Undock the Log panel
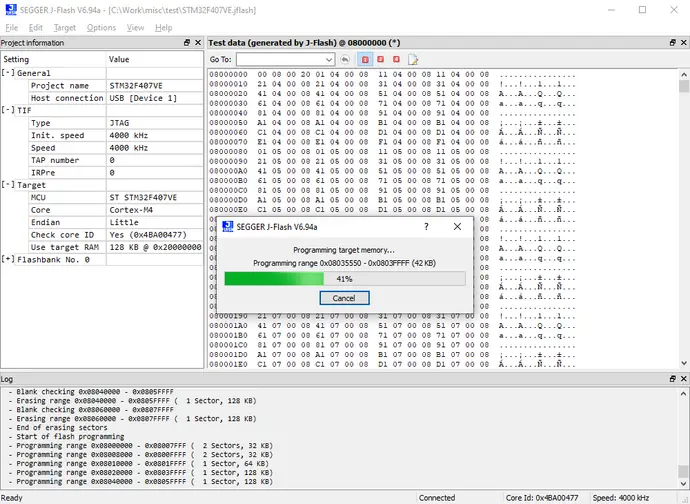This screenshot has height=504, width=690. [671, 379]
